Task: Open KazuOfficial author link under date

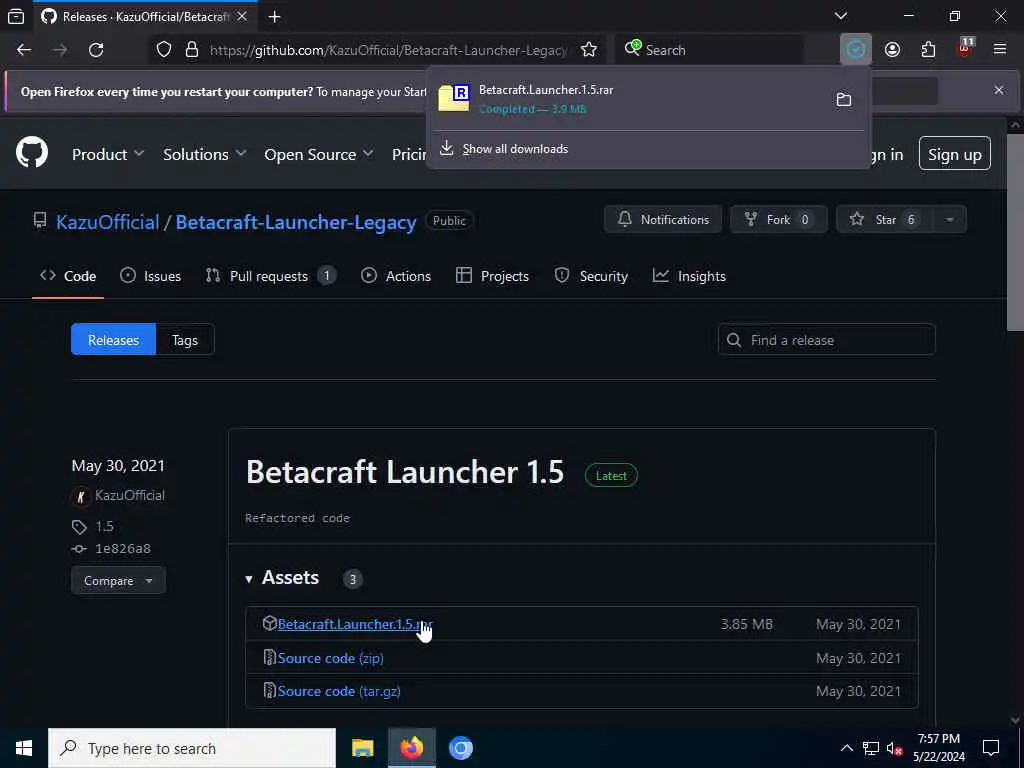Action: 129,495
